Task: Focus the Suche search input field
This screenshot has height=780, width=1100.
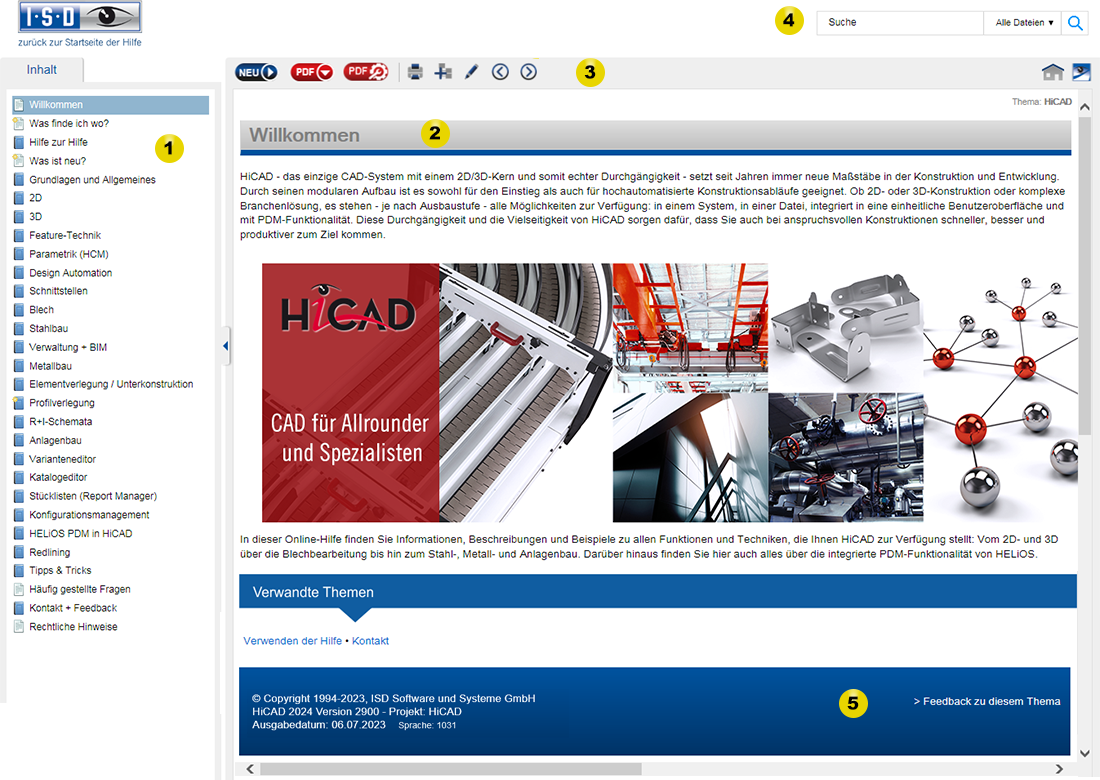Action: [900, 22]
